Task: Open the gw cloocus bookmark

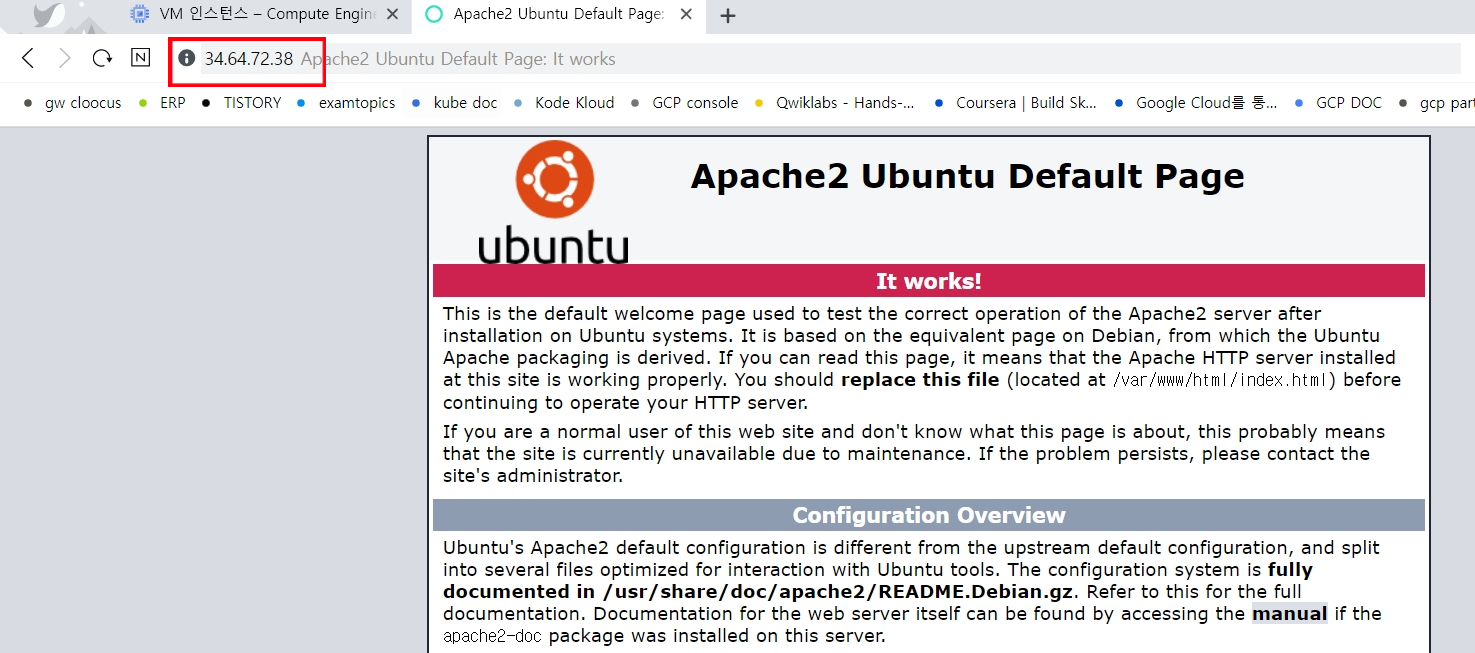Action: tap(71, 103)
